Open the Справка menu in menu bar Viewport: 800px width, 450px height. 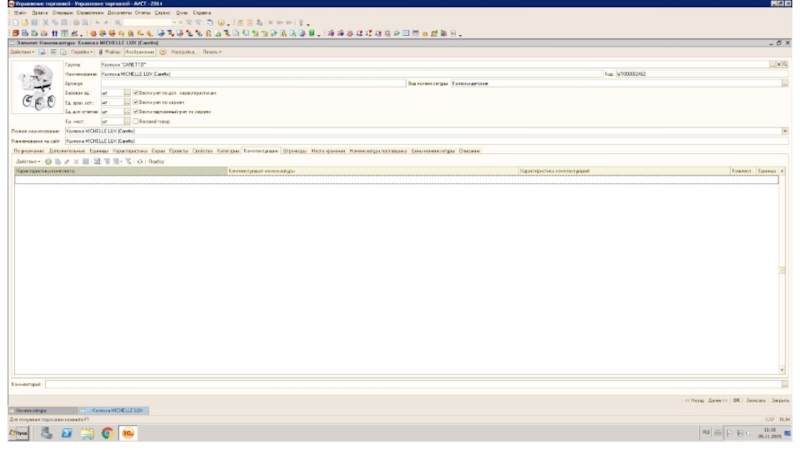click(x=202, y=12)
